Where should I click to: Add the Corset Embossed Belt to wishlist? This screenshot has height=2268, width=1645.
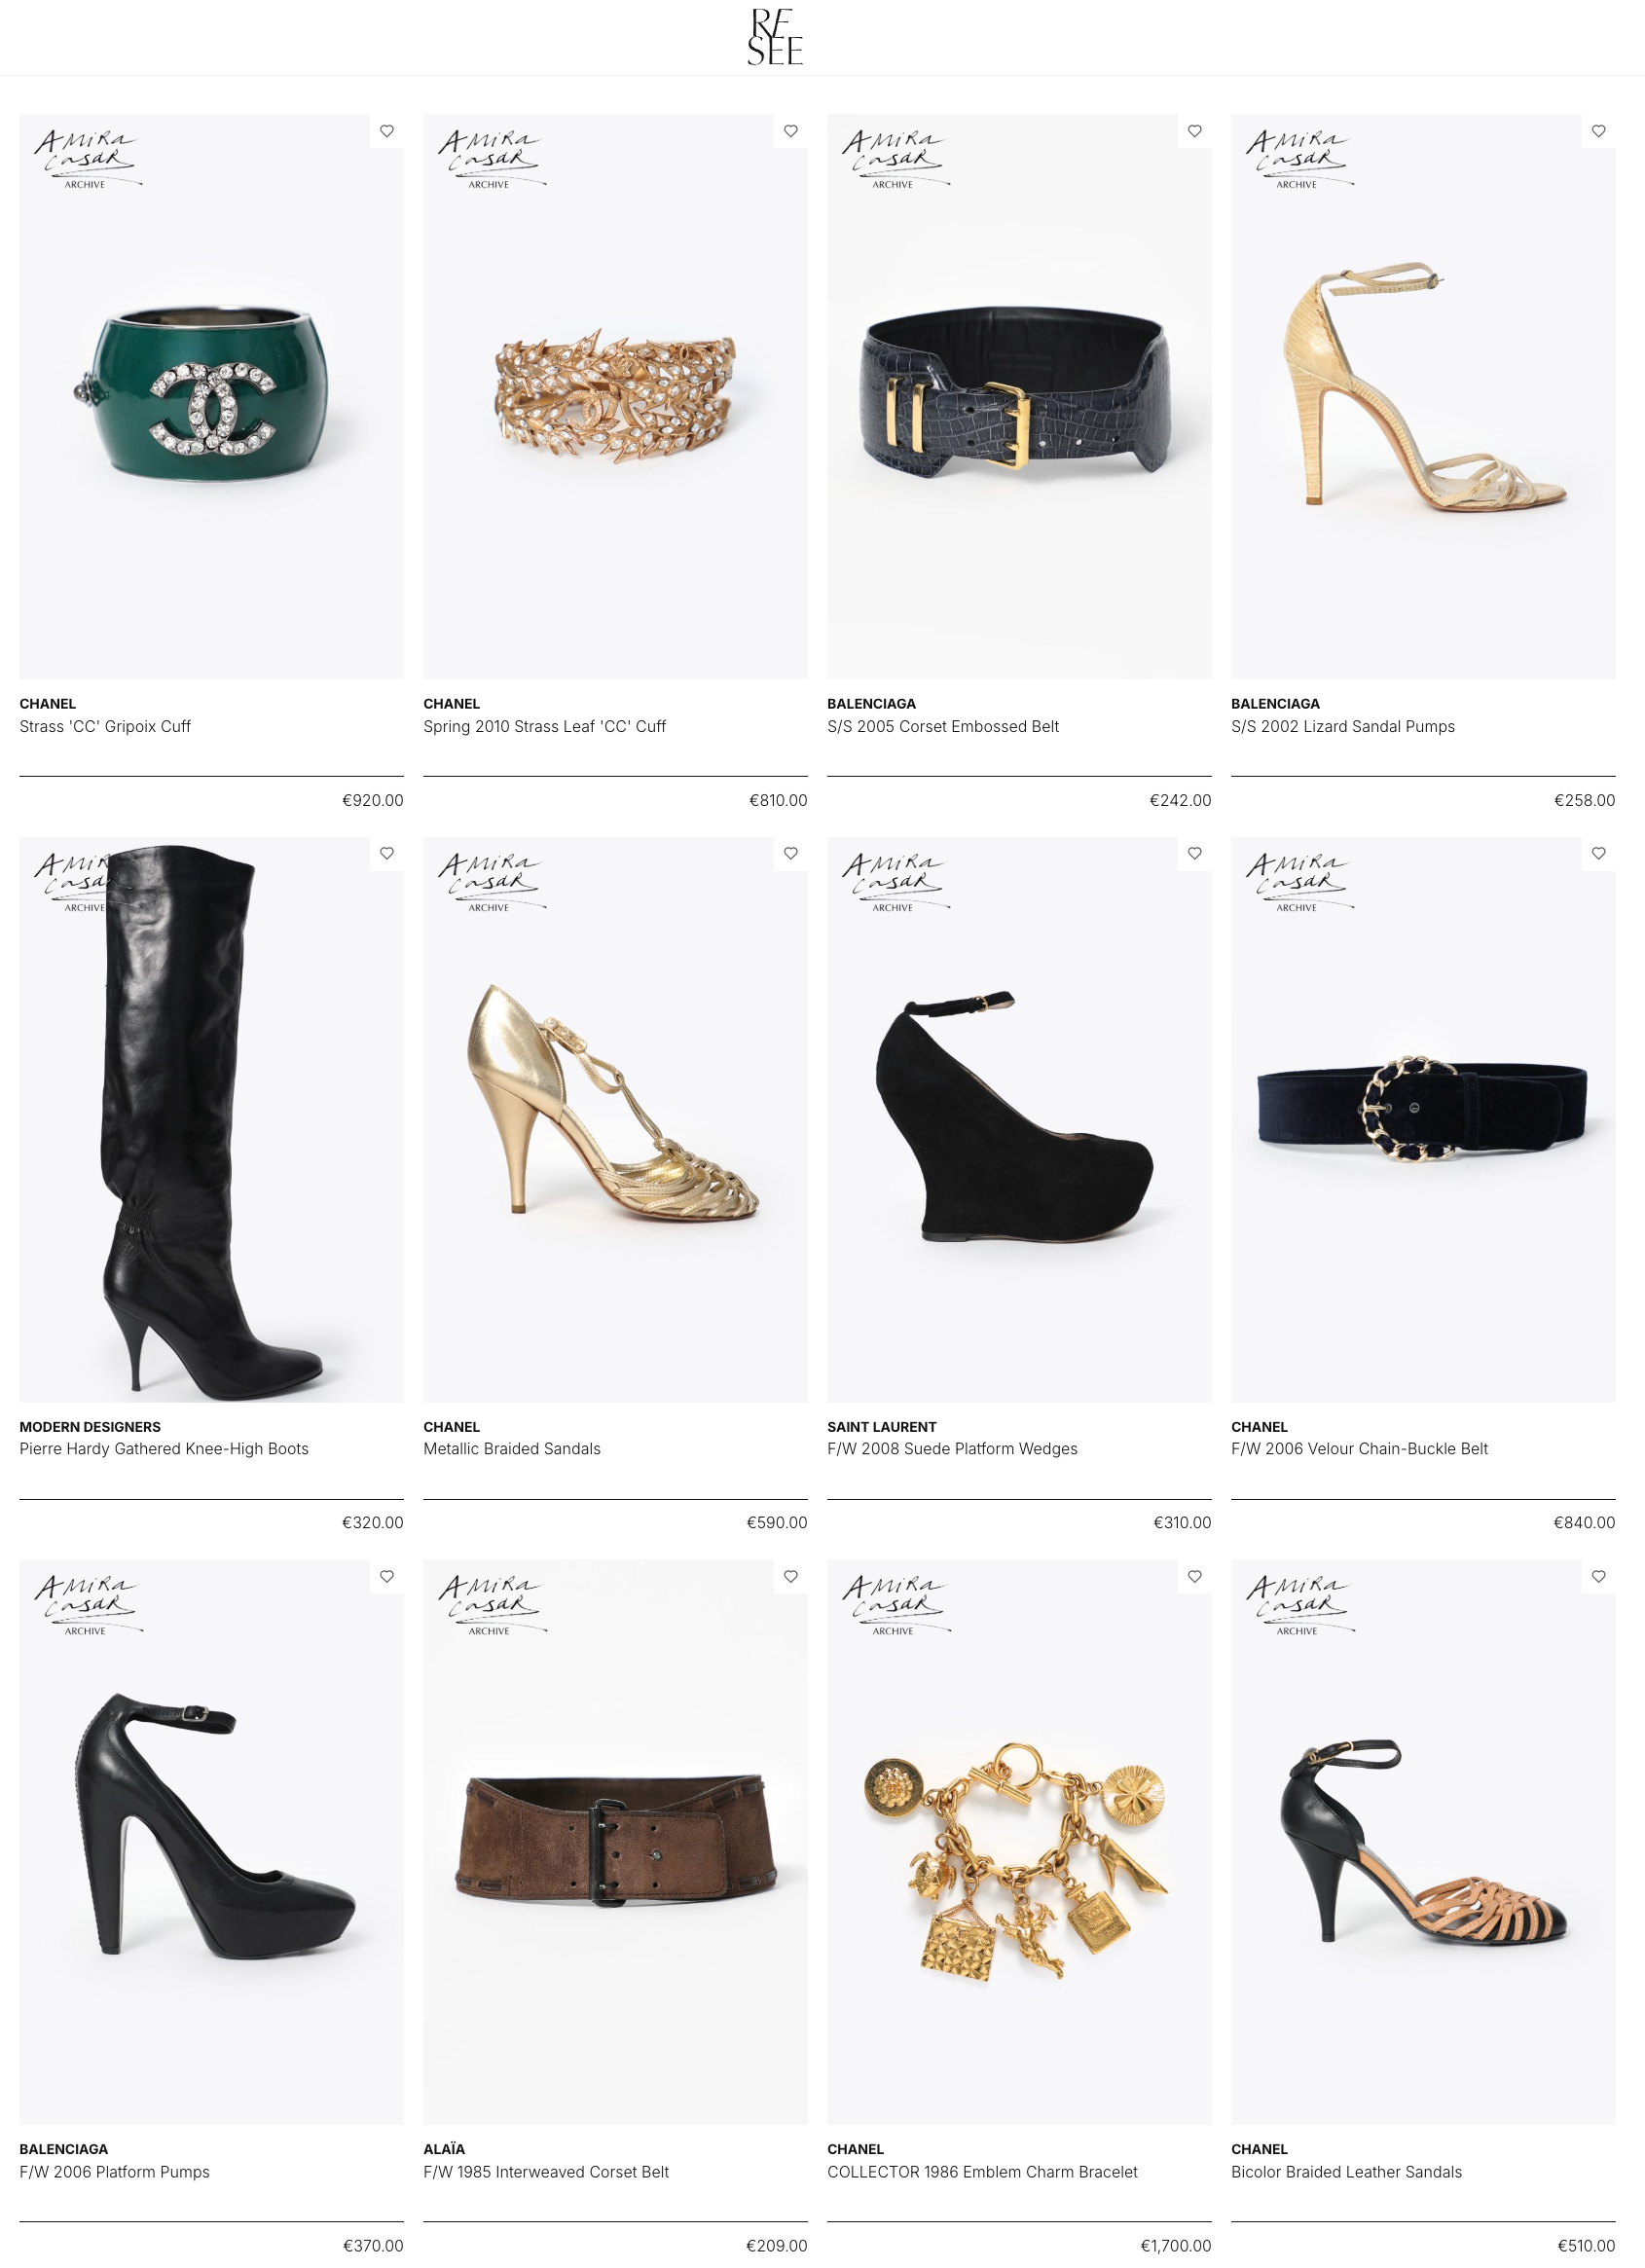pos(1195,131)
